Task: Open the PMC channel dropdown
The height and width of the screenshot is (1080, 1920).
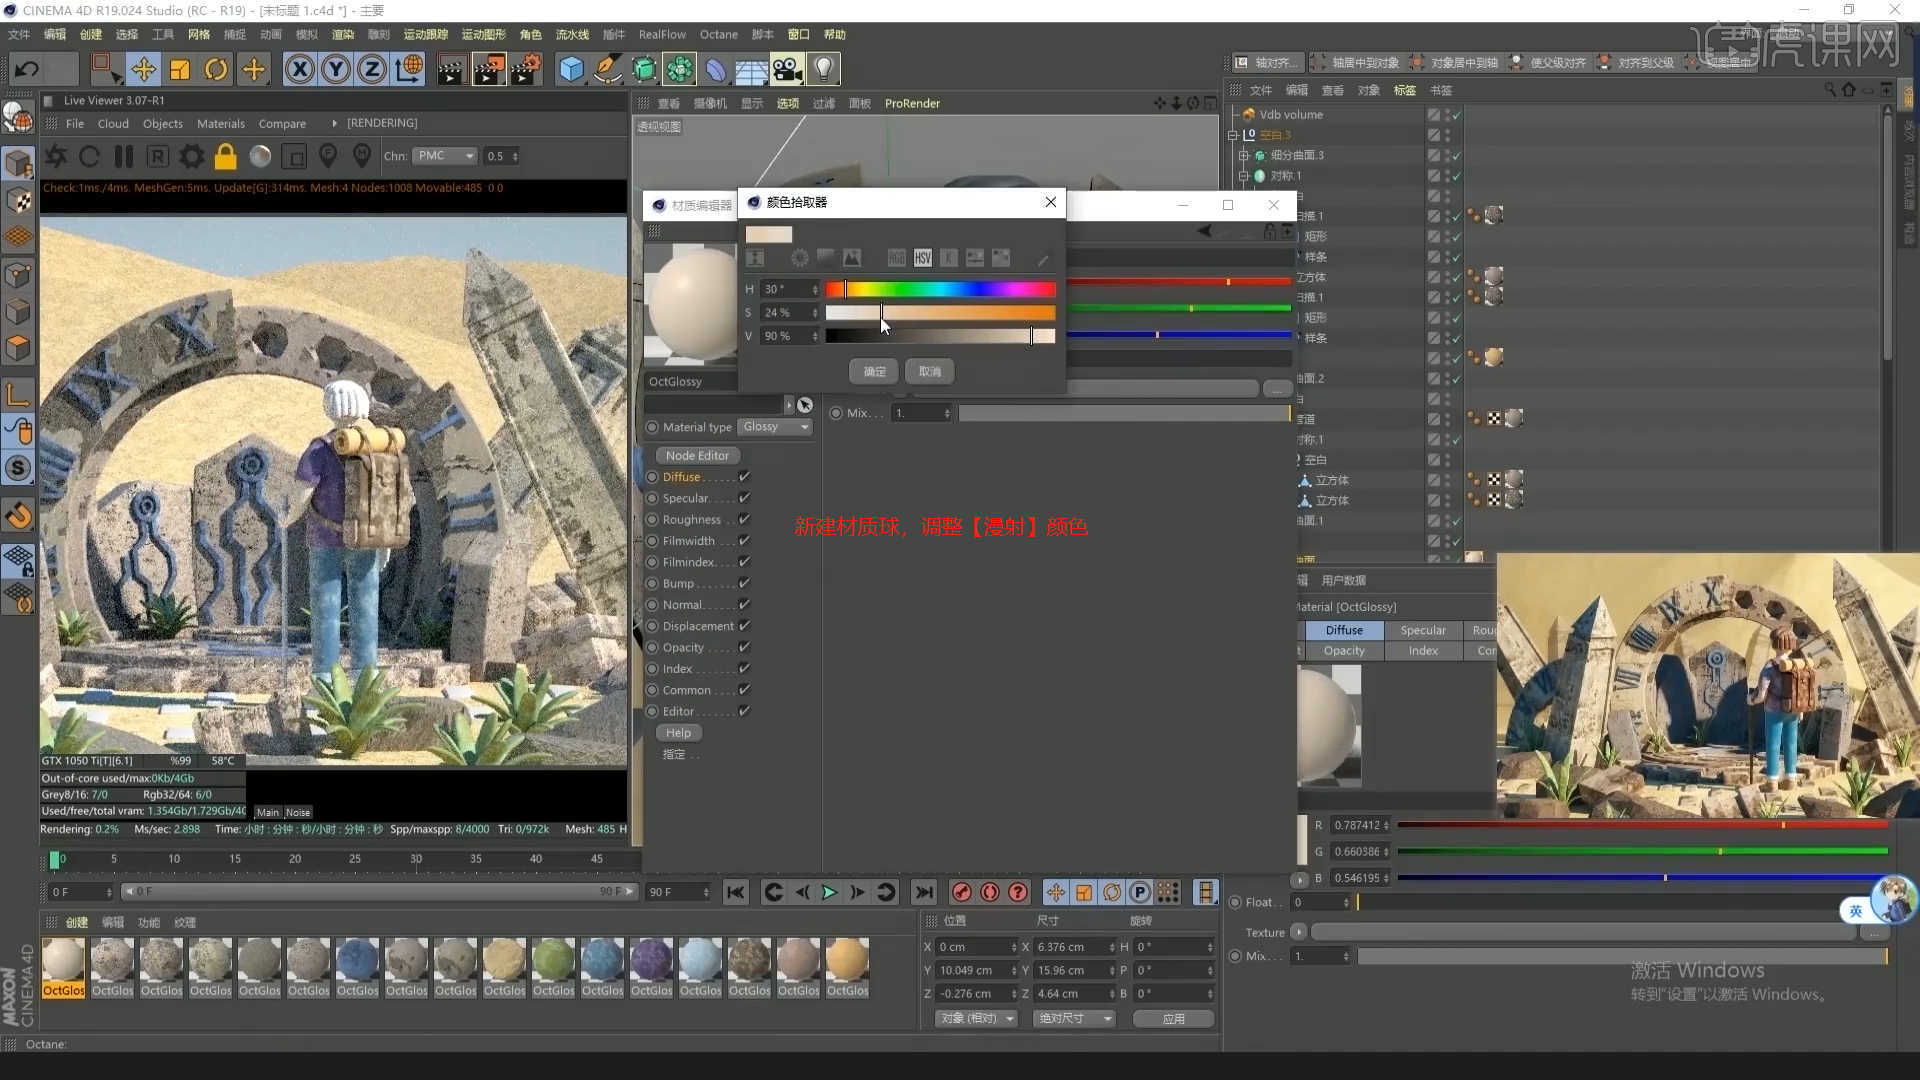Action: (445, 156)
